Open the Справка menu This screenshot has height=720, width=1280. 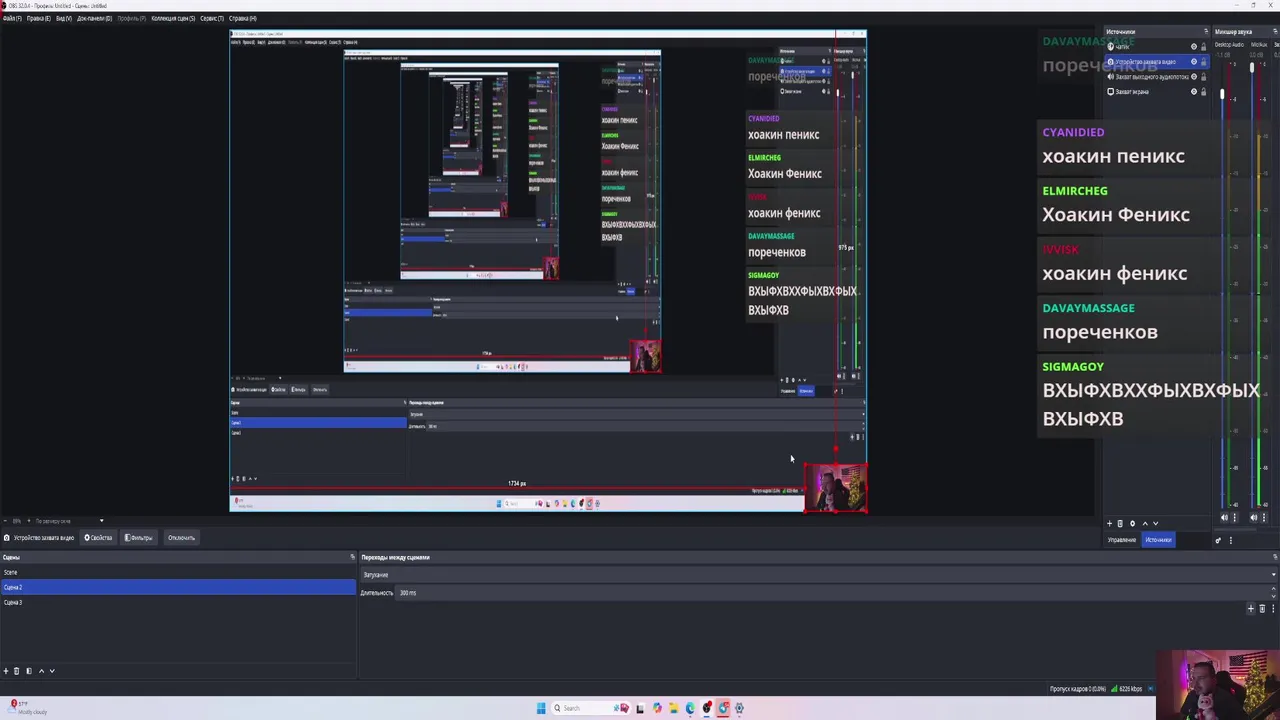243,18
